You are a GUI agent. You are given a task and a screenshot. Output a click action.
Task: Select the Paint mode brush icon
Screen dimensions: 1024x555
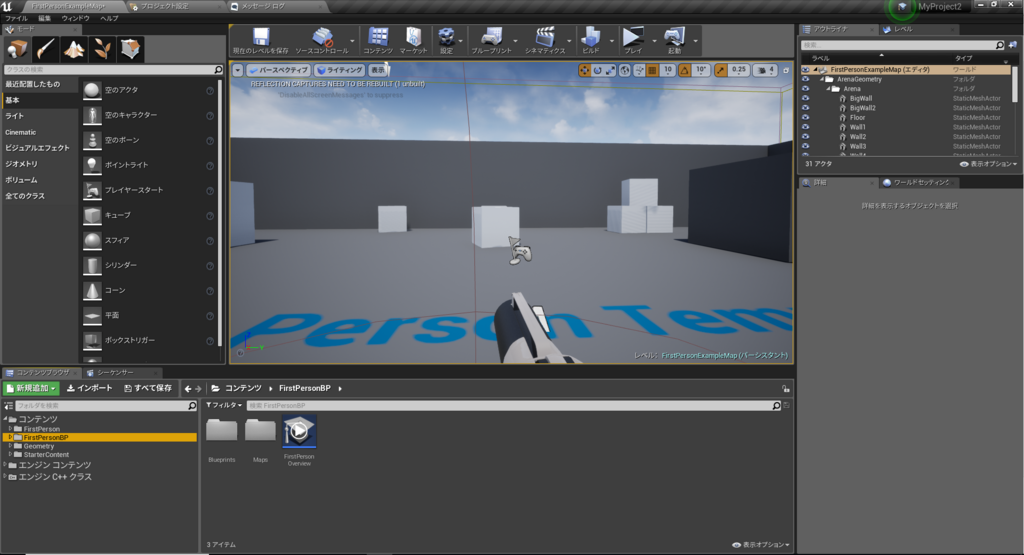click(x=45, y=49)
